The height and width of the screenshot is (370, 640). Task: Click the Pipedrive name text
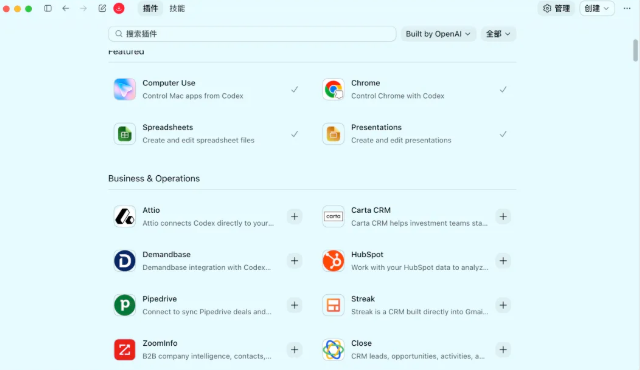click(160, 299)
